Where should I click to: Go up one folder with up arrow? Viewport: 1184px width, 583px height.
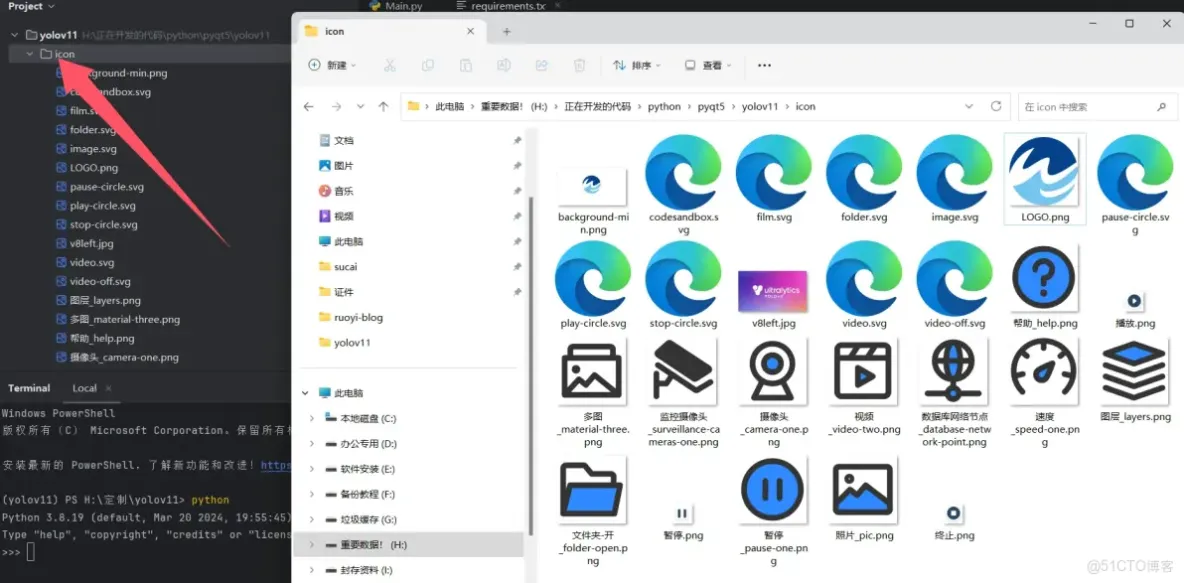click(x=384, y=106)
